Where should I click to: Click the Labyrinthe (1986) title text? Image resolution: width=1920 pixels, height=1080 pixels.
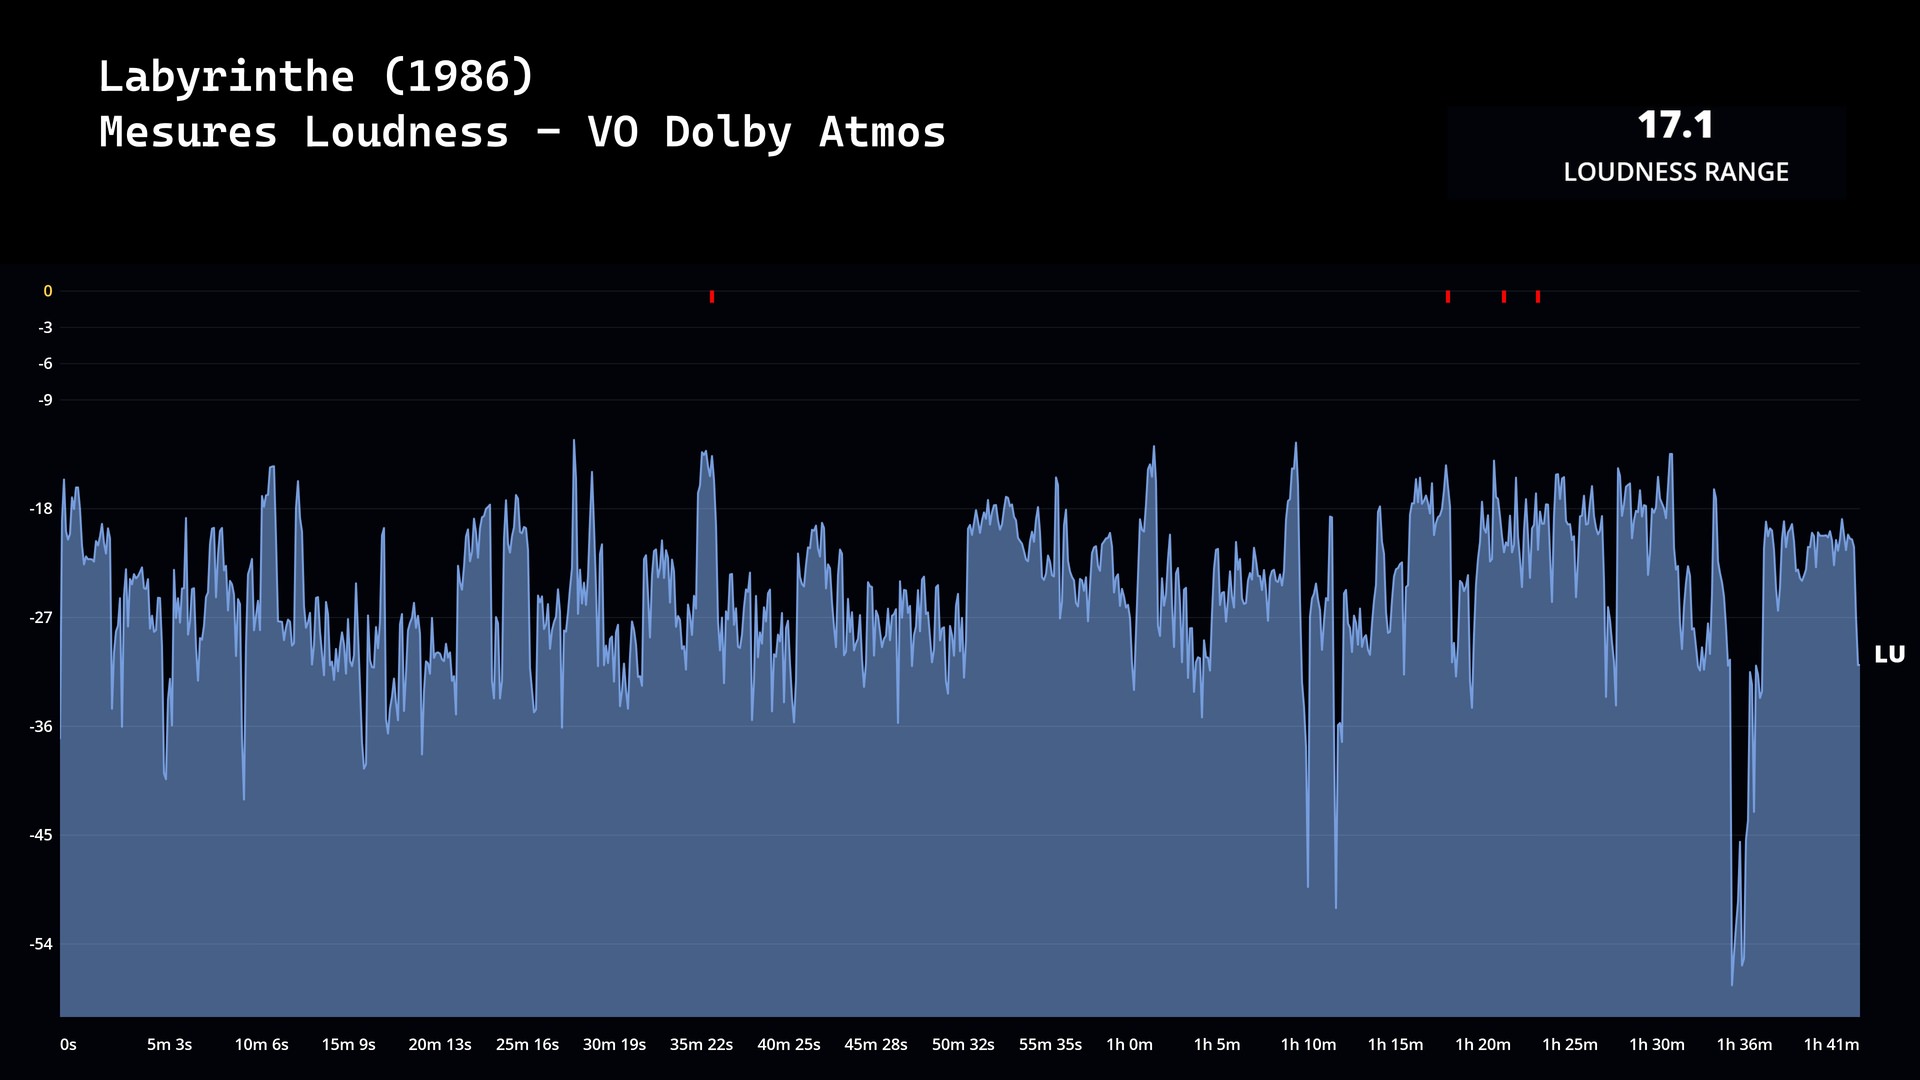click(317, 77)
